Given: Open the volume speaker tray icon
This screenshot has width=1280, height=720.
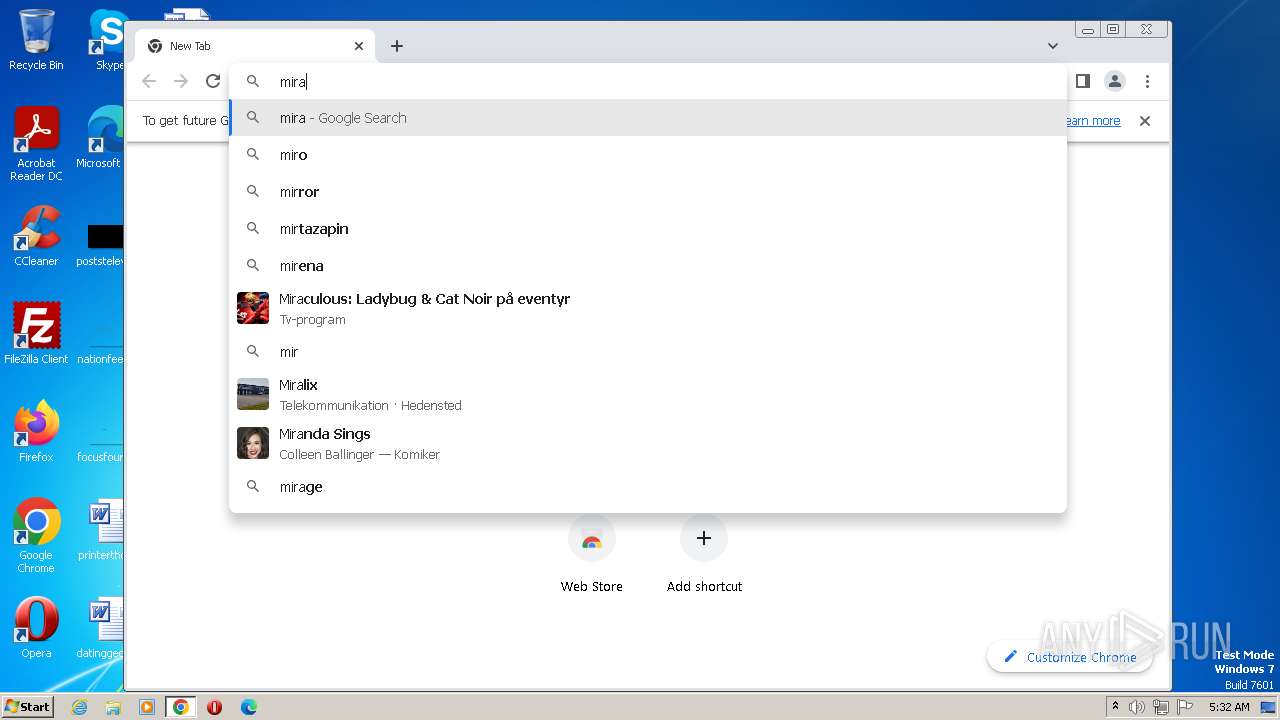Looking at the screenshot, I should (1137, 707).
